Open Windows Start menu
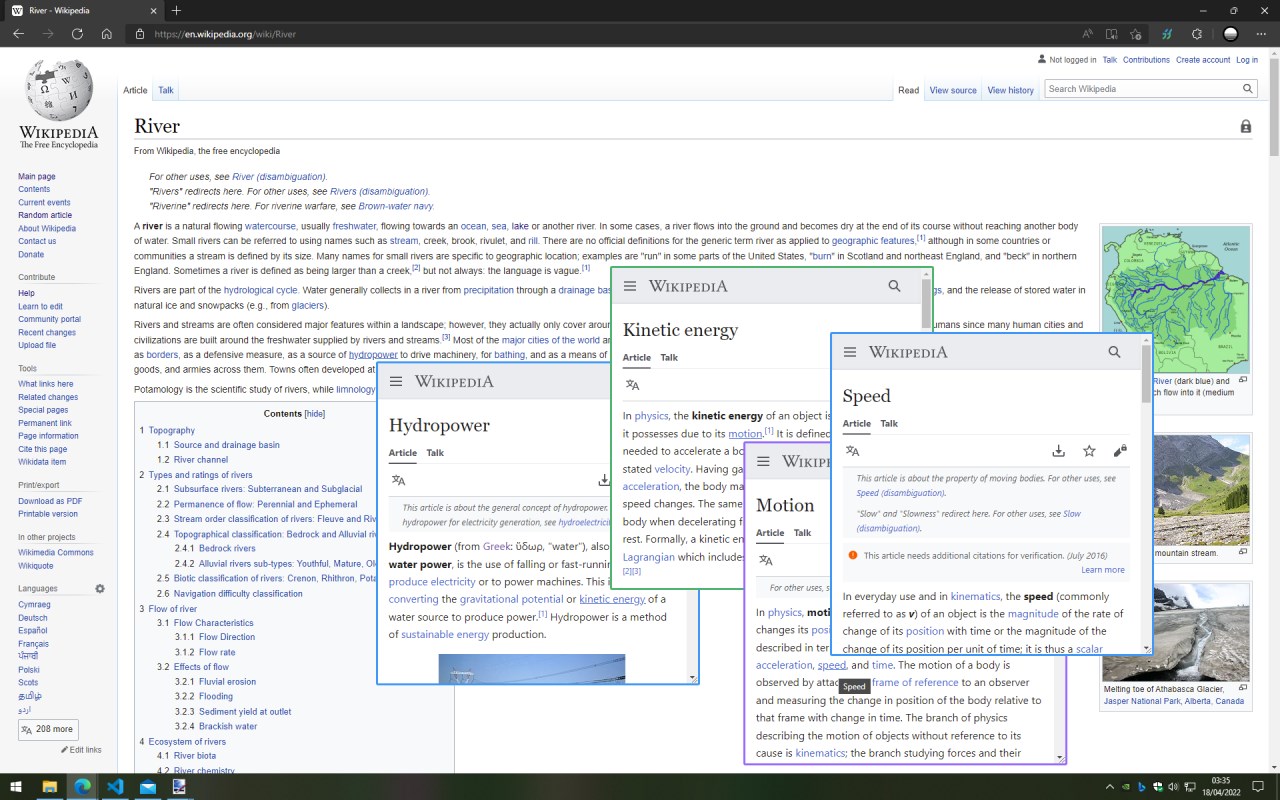Image resolution: width=1280 pixels, height=800 pixels. point(17,787)
